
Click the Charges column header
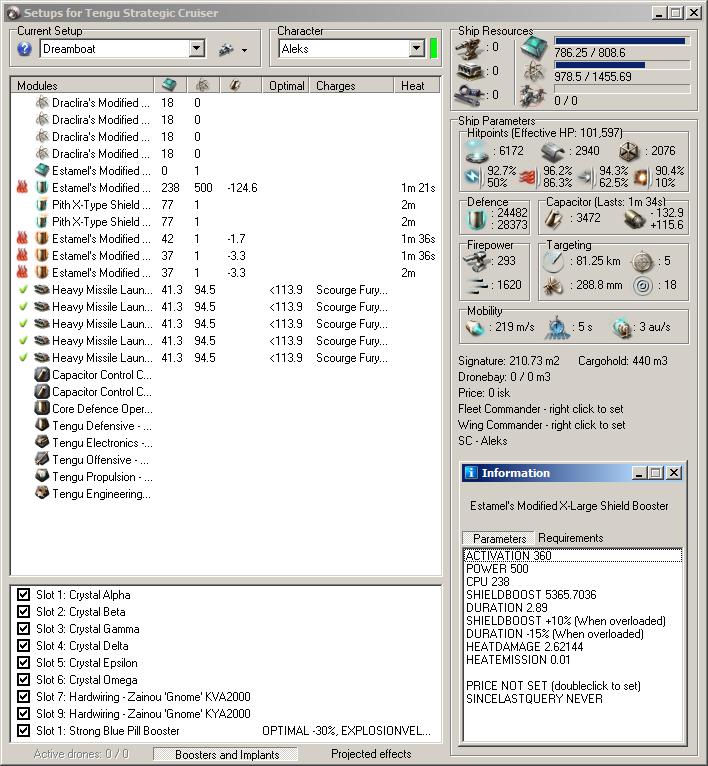pos(352,85)
